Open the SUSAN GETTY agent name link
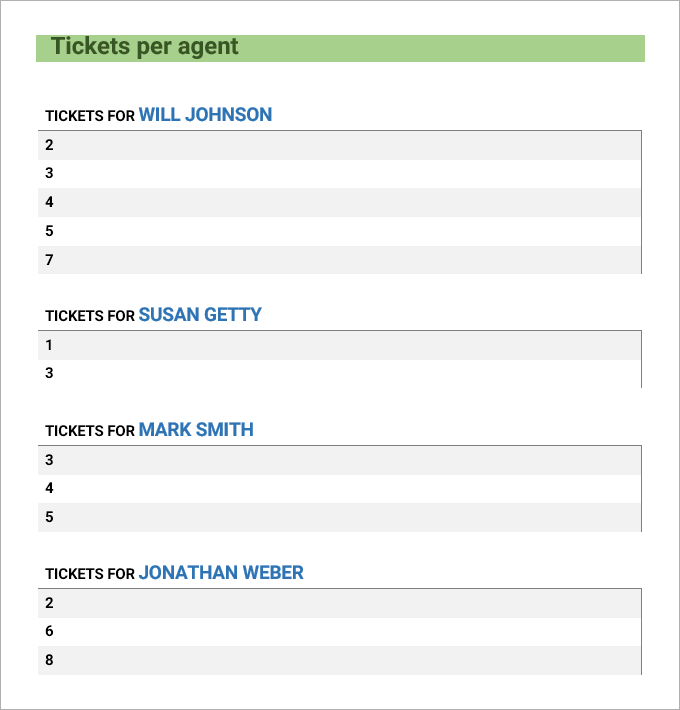 pyautogui.click(x=200, y=315)
